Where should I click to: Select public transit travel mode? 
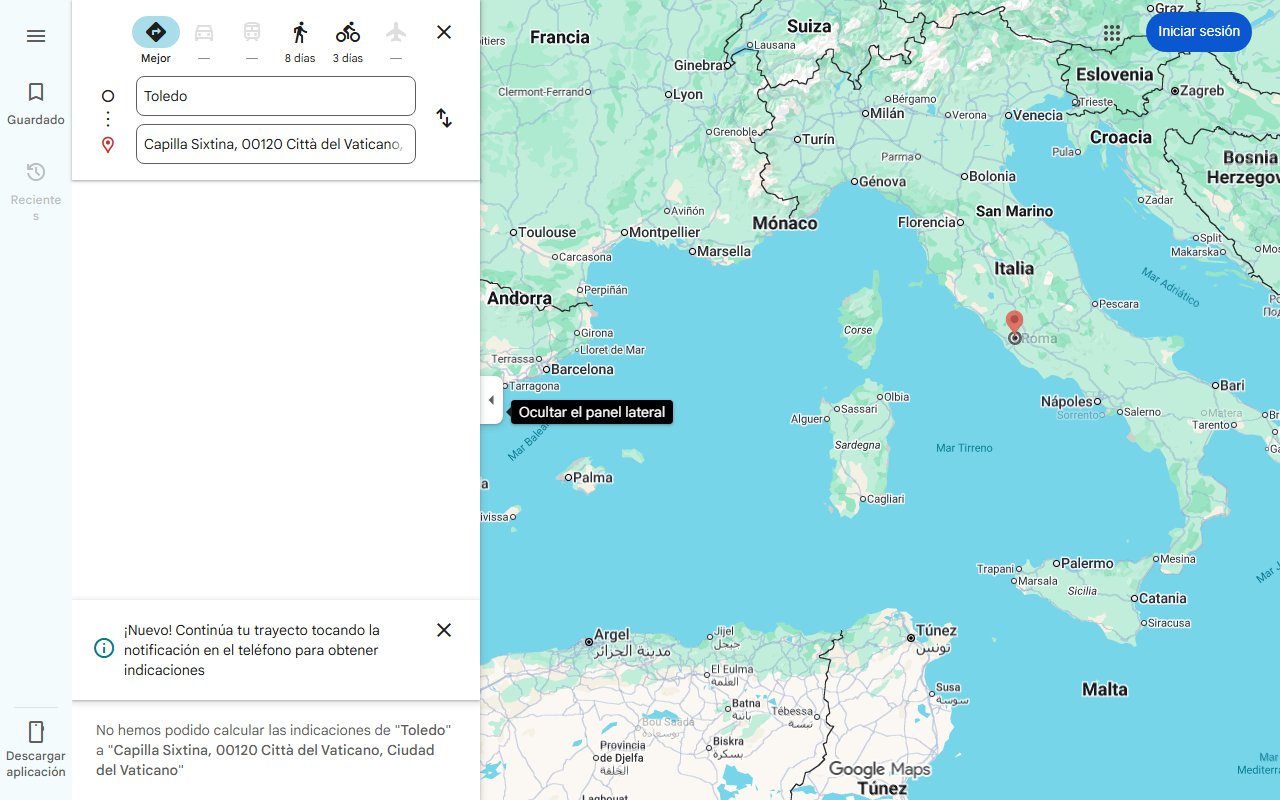click(252, 33)
